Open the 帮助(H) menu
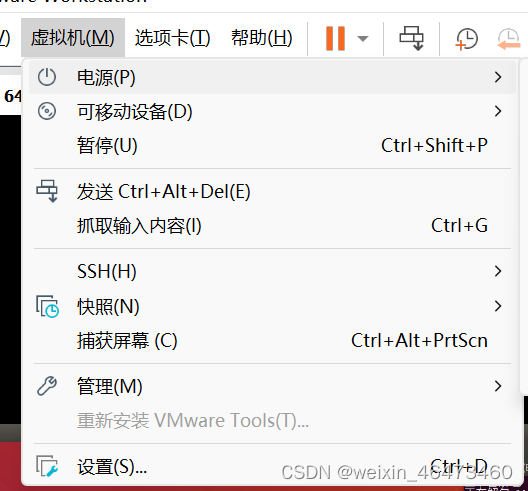The image size is (528, 491). pyautogui.click(x=261, y=38)
